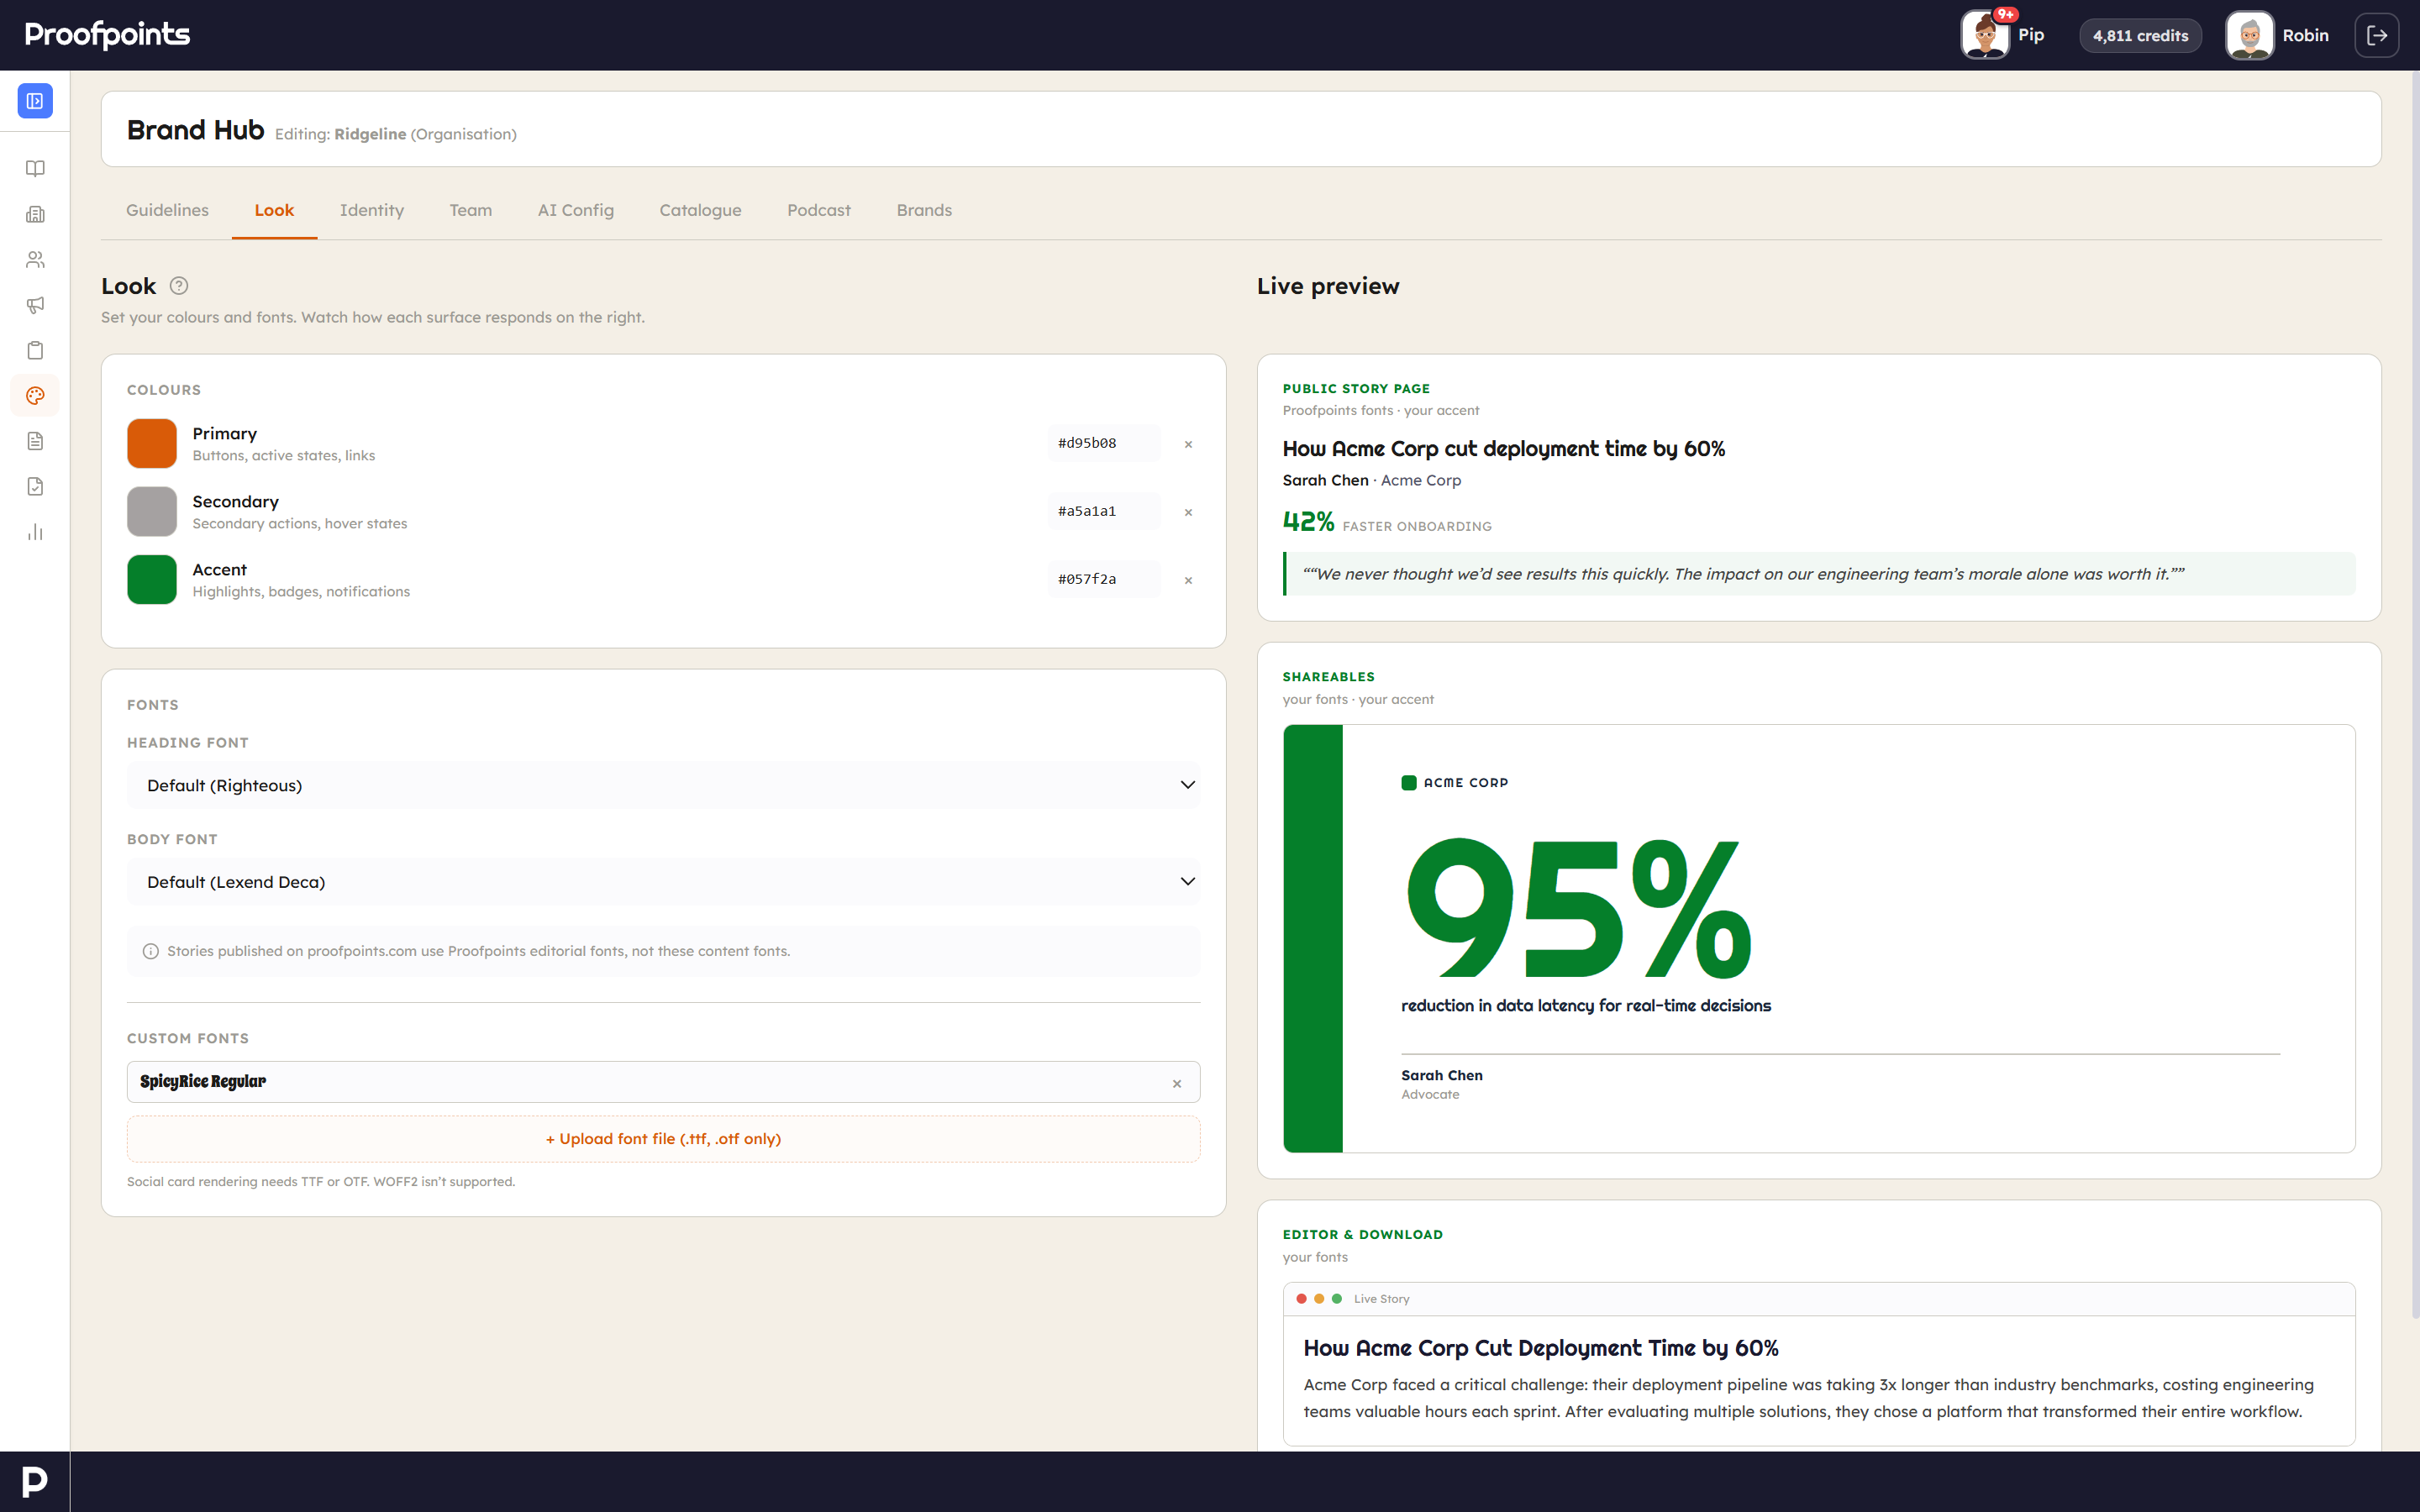
Task: Open the checked document icon in sidebar
Action: coord(35,487)
